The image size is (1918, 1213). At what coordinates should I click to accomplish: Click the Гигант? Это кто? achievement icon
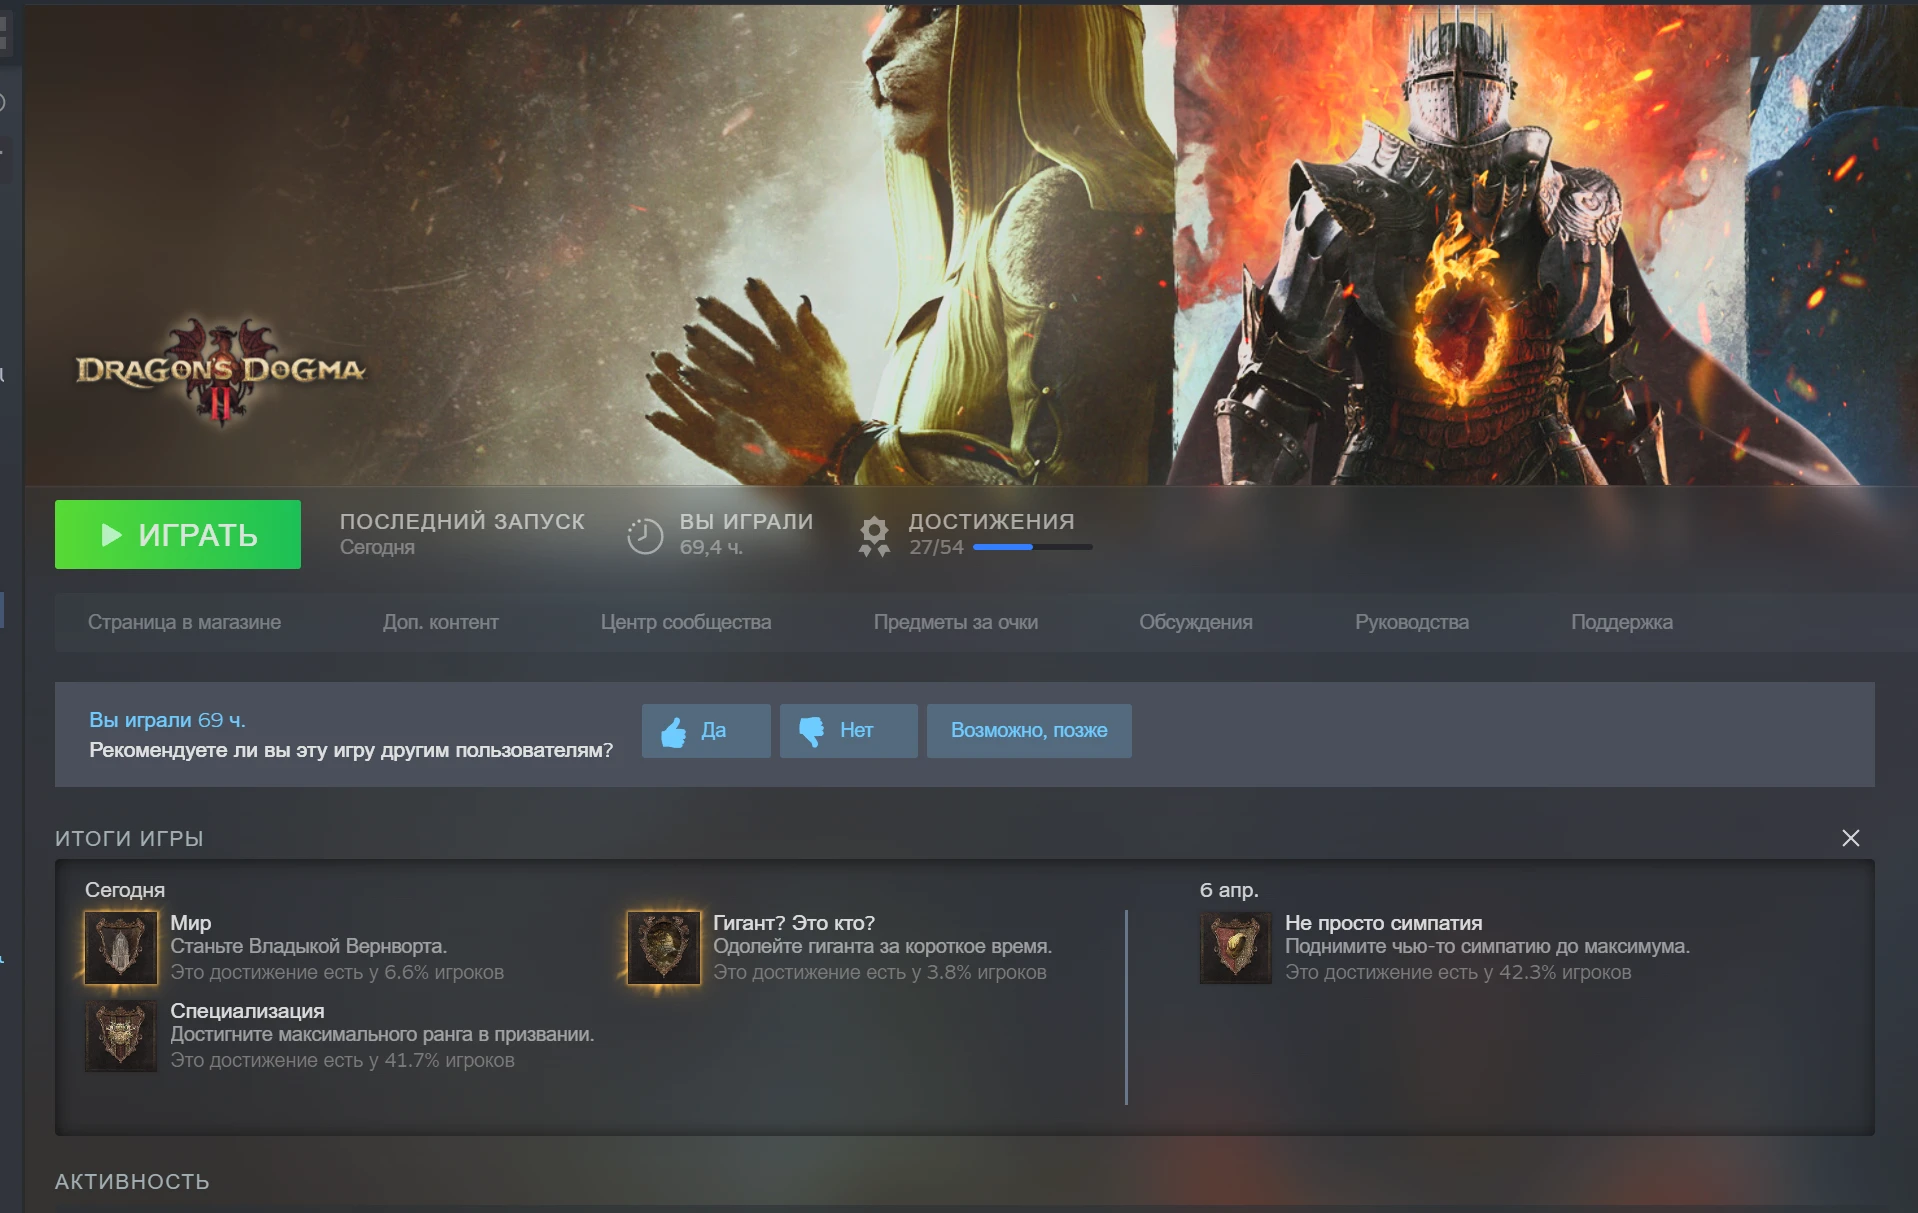(664, 947)
